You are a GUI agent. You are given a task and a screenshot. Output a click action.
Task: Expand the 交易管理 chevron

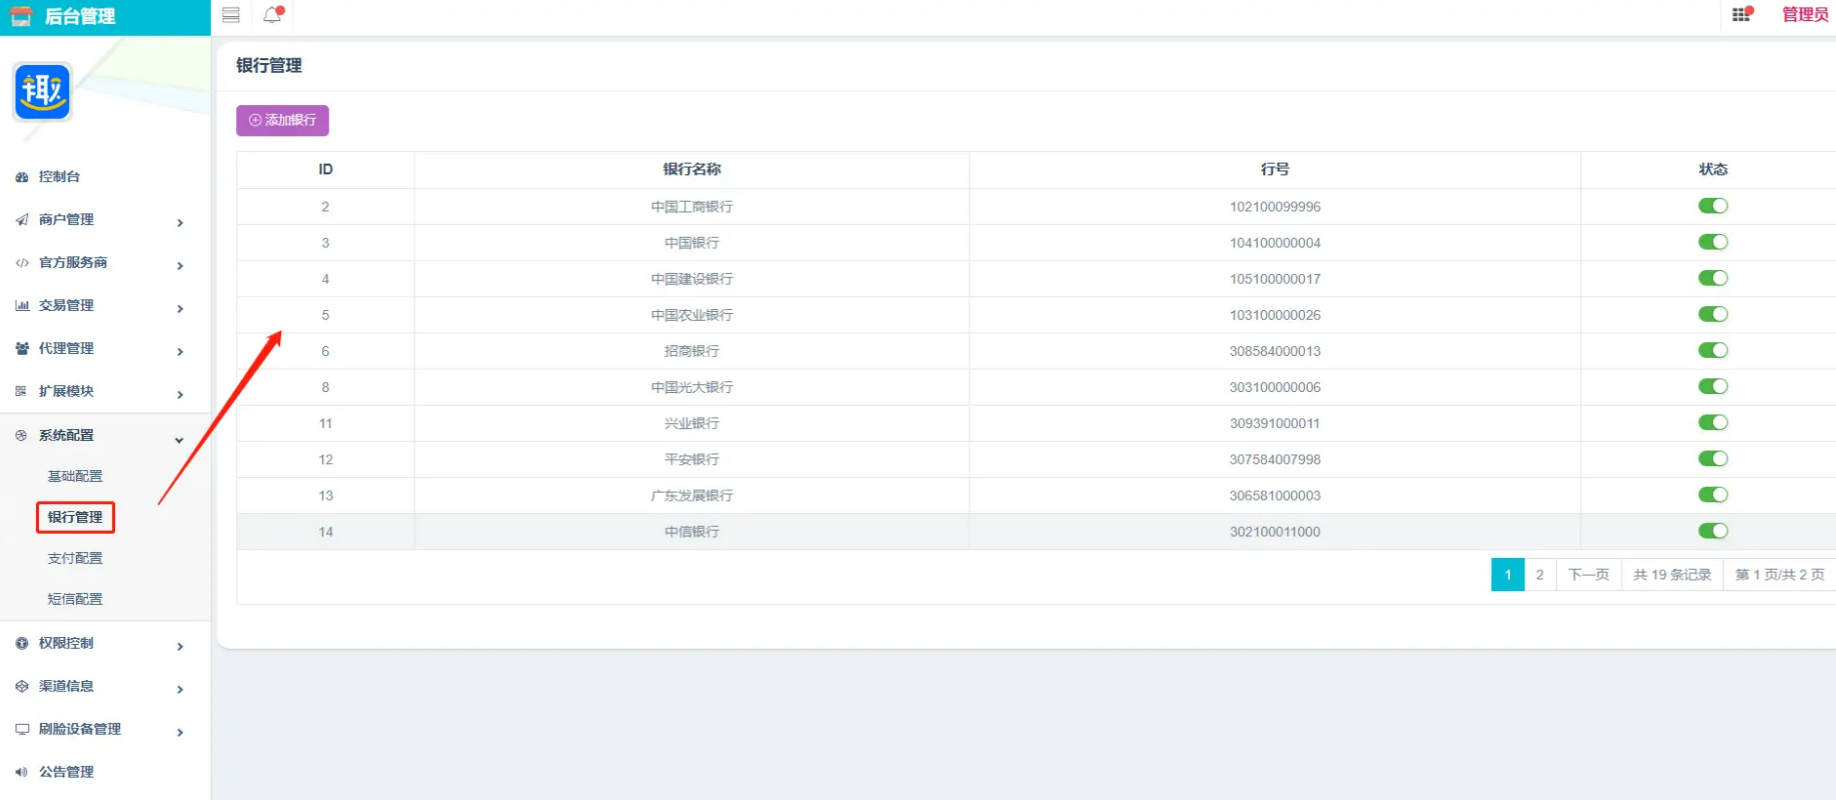[x=180, y=309]
